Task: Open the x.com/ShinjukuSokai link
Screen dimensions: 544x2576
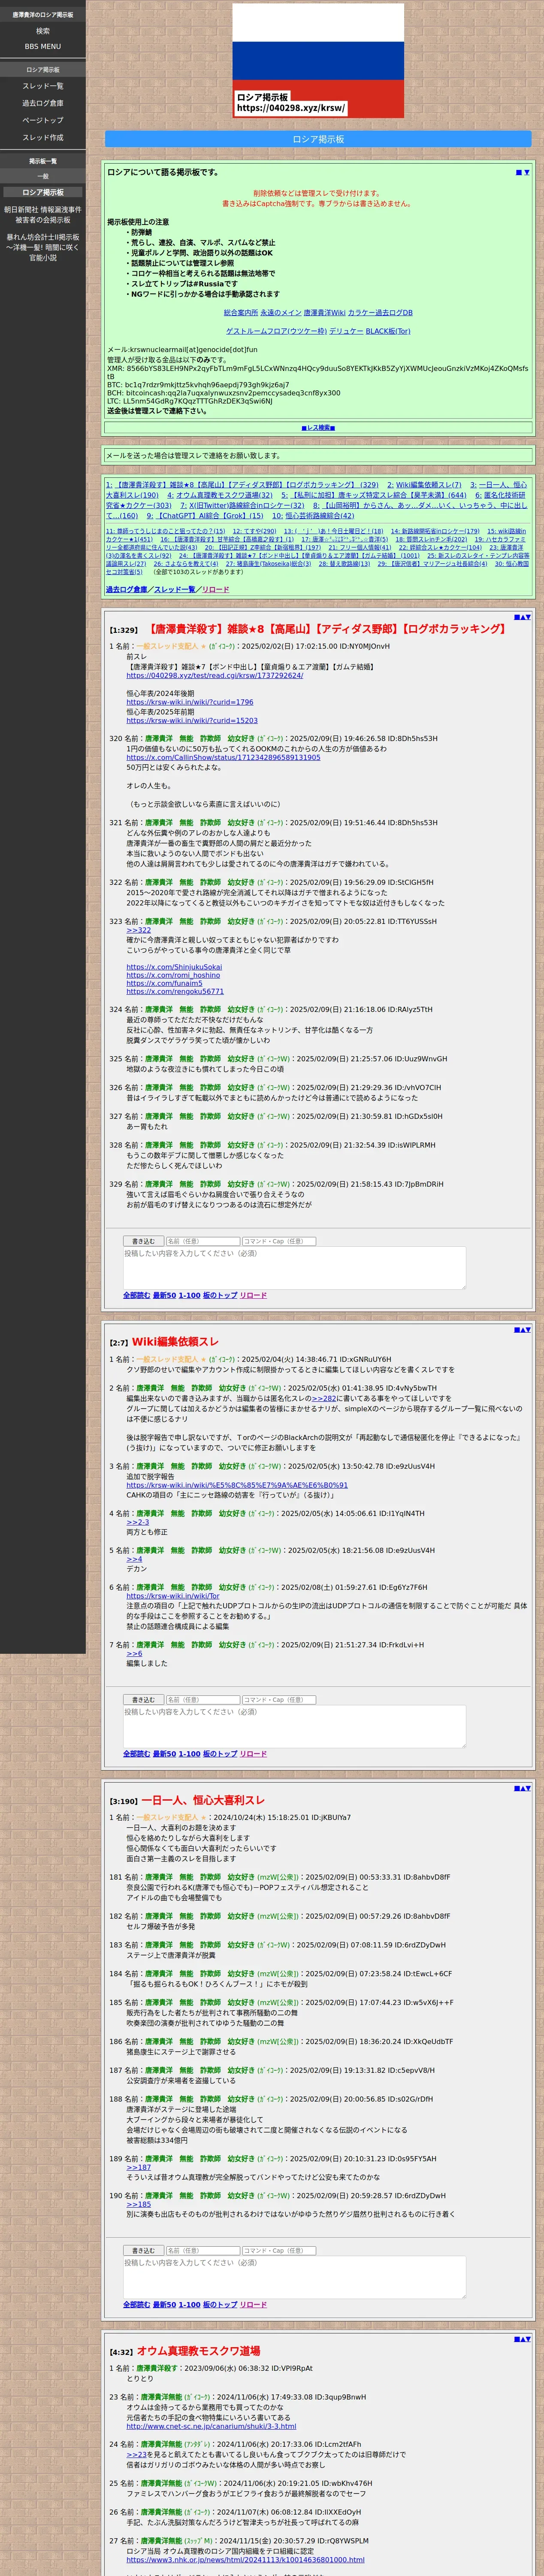Action: coord(174,967)
